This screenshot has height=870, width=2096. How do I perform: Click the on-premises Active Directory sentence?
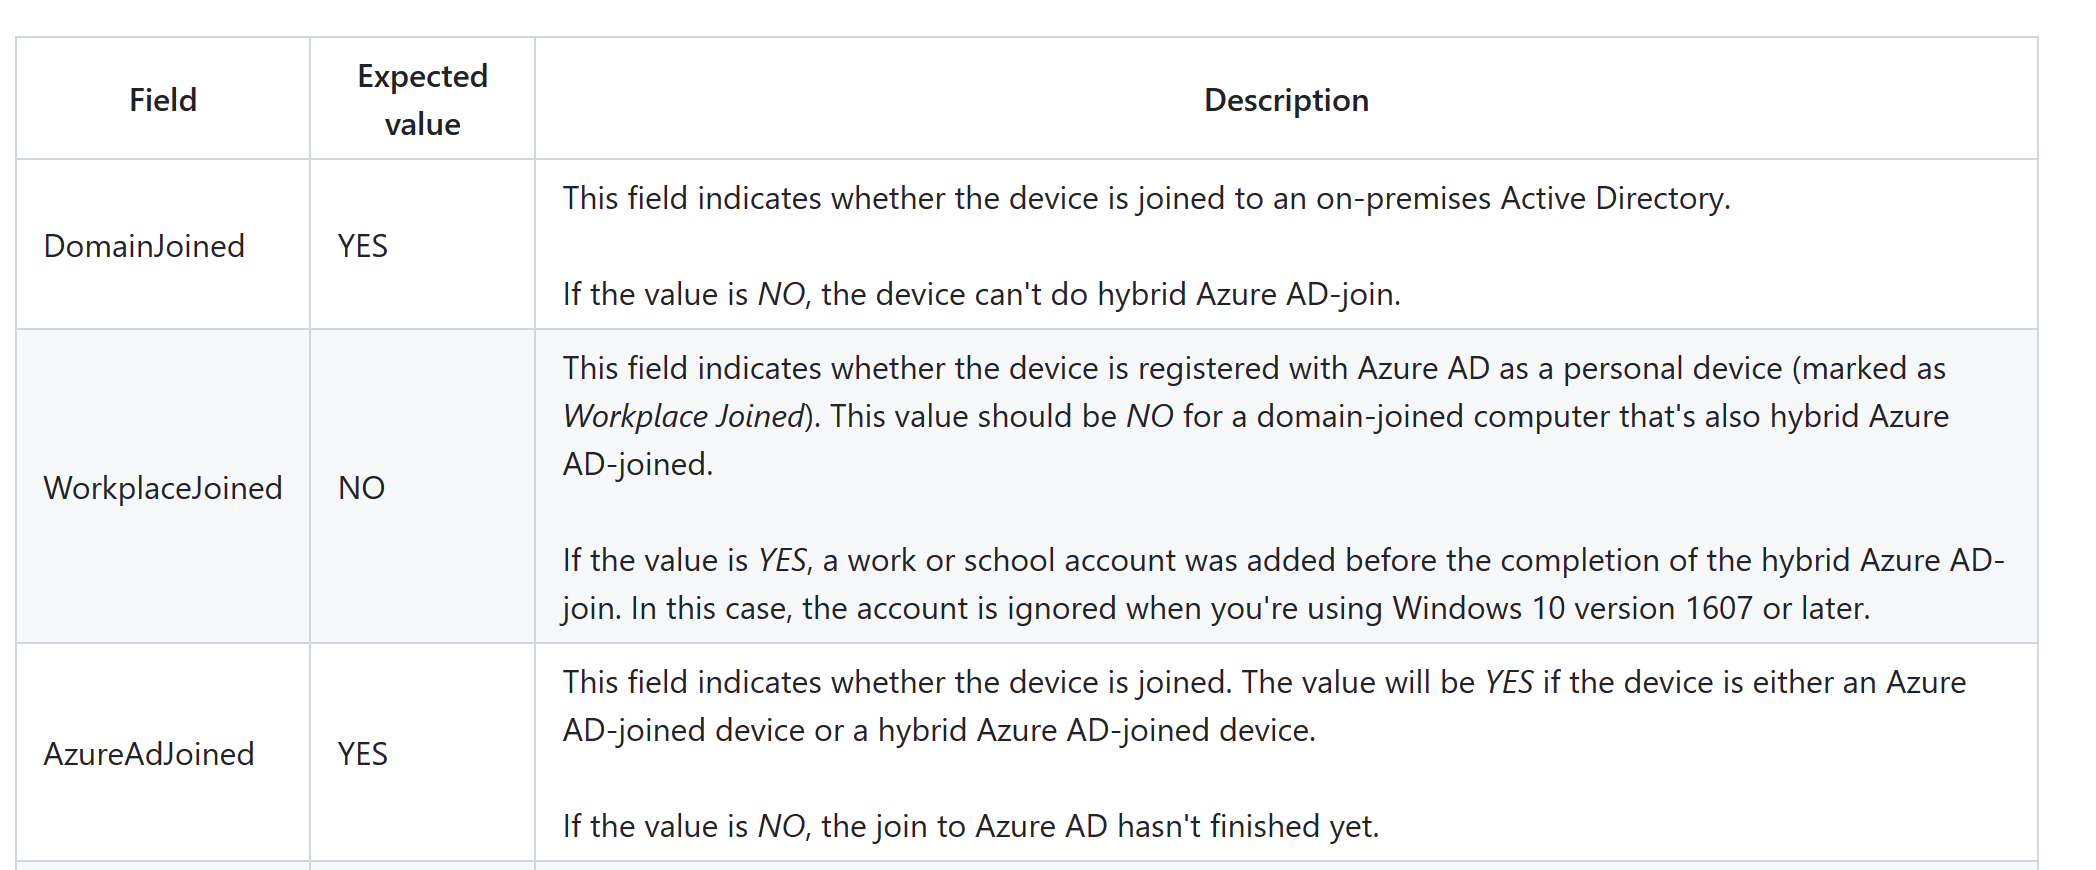tap(1146, 198)
